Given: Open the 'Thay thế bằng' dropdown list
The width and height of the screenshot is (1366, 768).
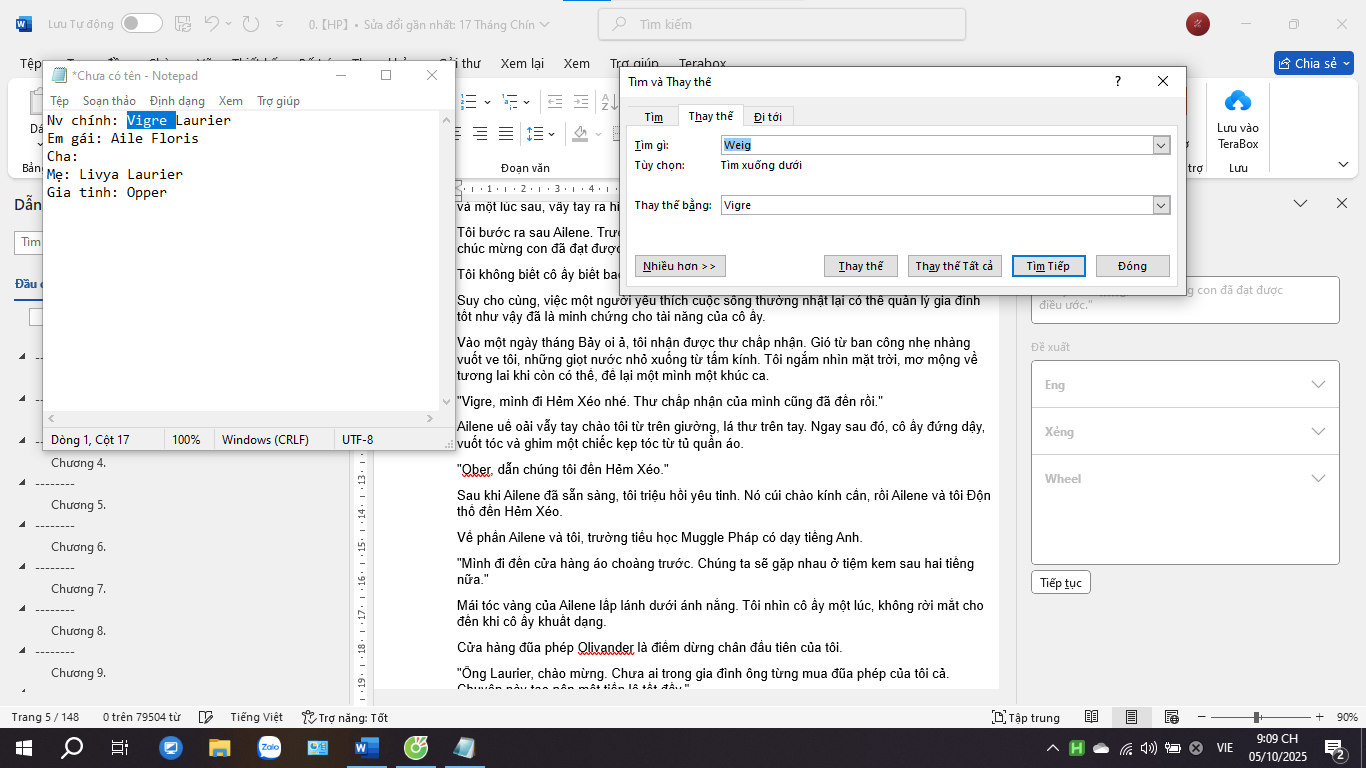Looking at the screenshot, I should 1161,205.
